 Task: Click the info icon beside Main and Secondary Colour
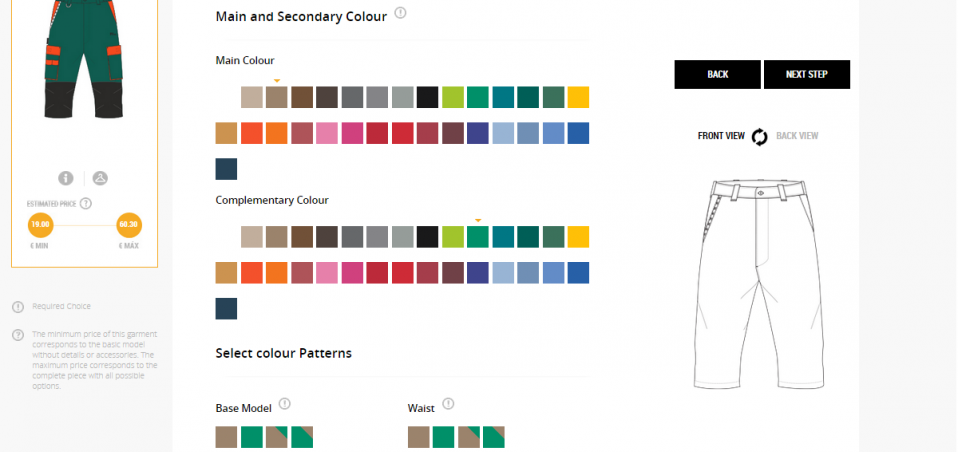pos(400,13)
